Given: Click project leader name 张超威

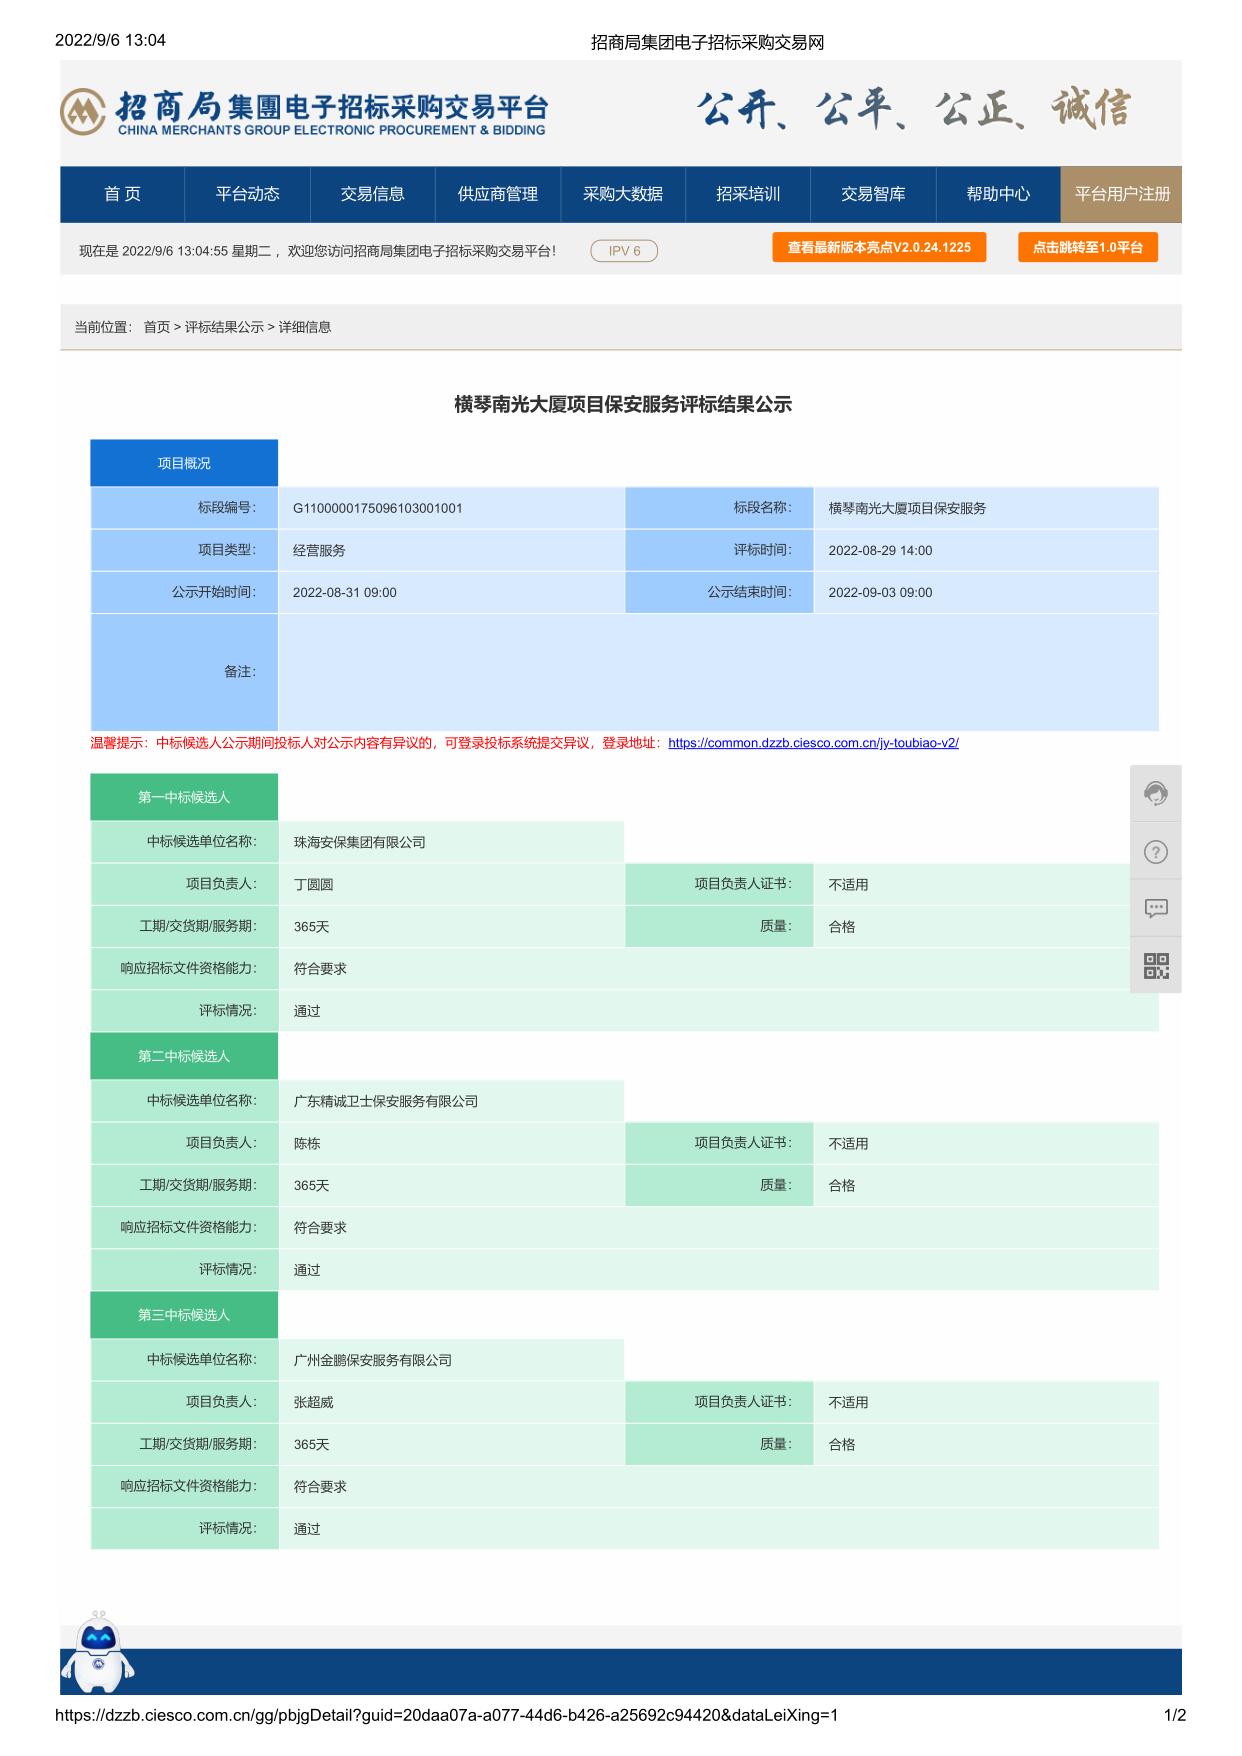Looking at the screenshot, I should (x=313, y=1402).
